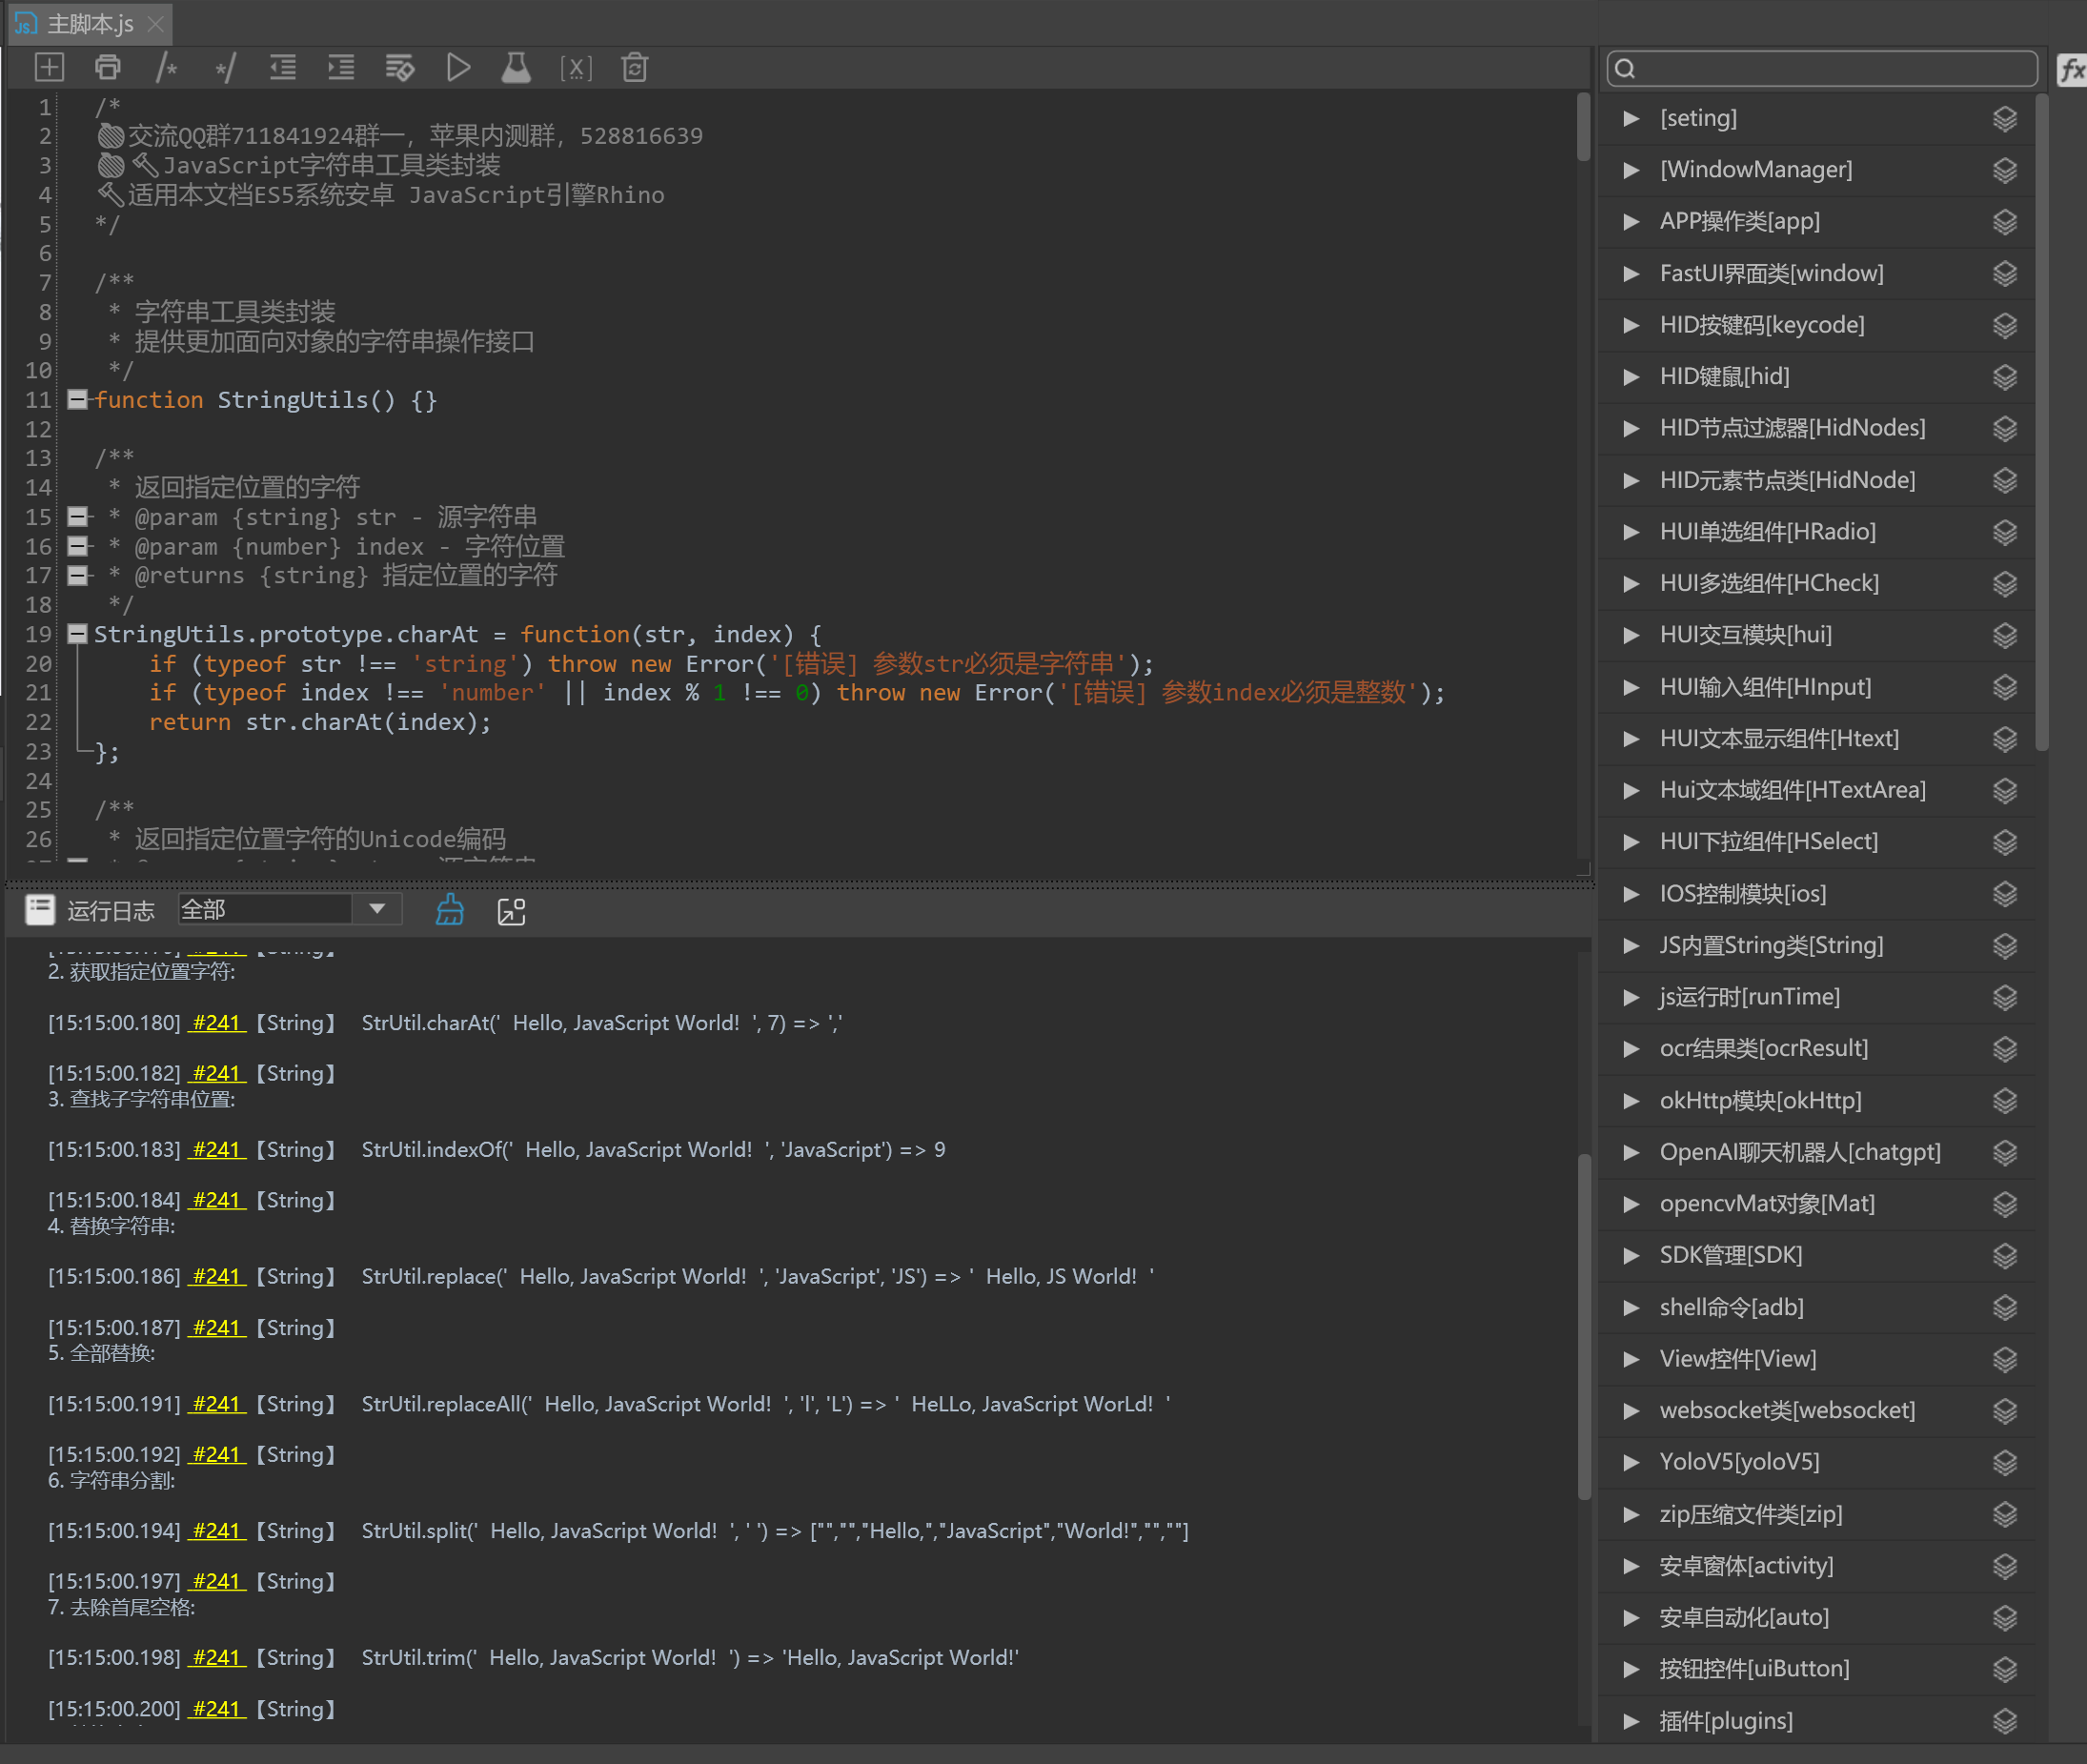Collapse the StringUtils function fold on line 11
Screen dimensions: 2087x1764
point(77,400)
